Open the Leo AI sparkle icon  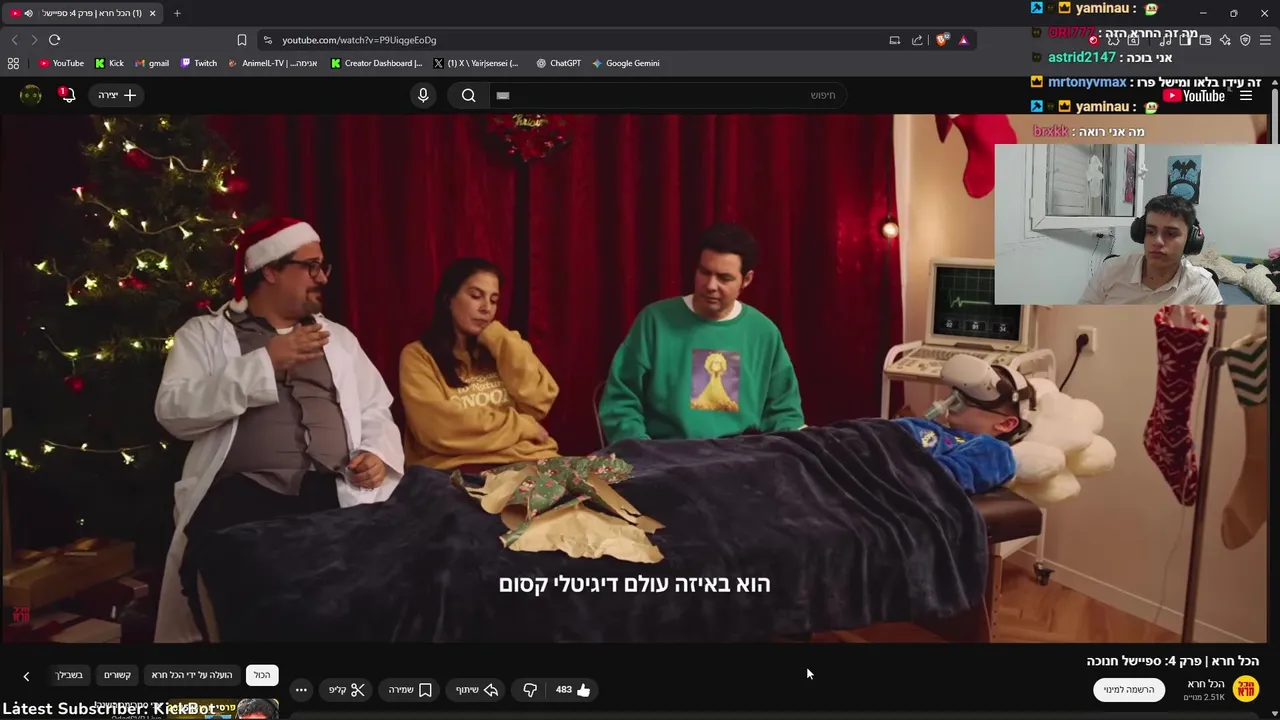coord(1225,40)
